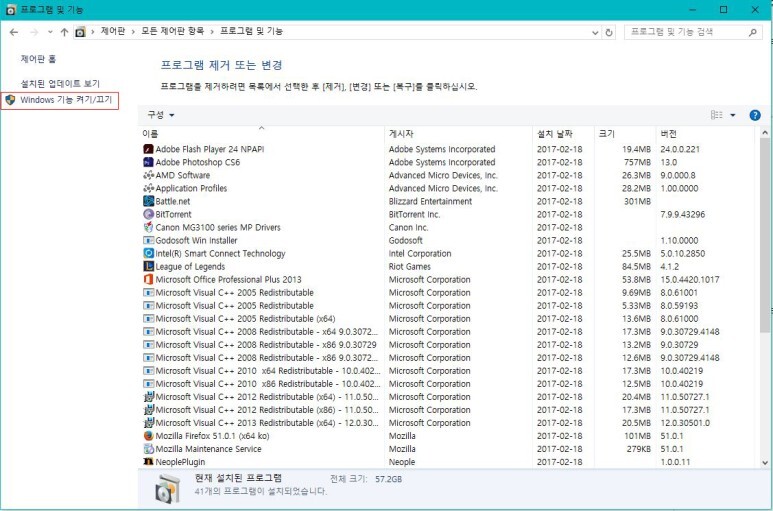Go back with the left arrow
This screenshot has width=773, height=511.
pyautogui.click(x=14, y=33)
